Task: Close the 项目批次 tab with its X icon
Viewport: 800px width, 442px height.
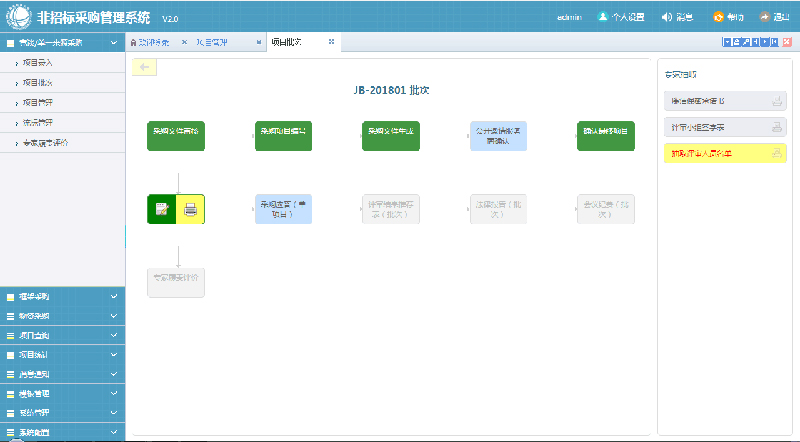Action: click(332, 42)
